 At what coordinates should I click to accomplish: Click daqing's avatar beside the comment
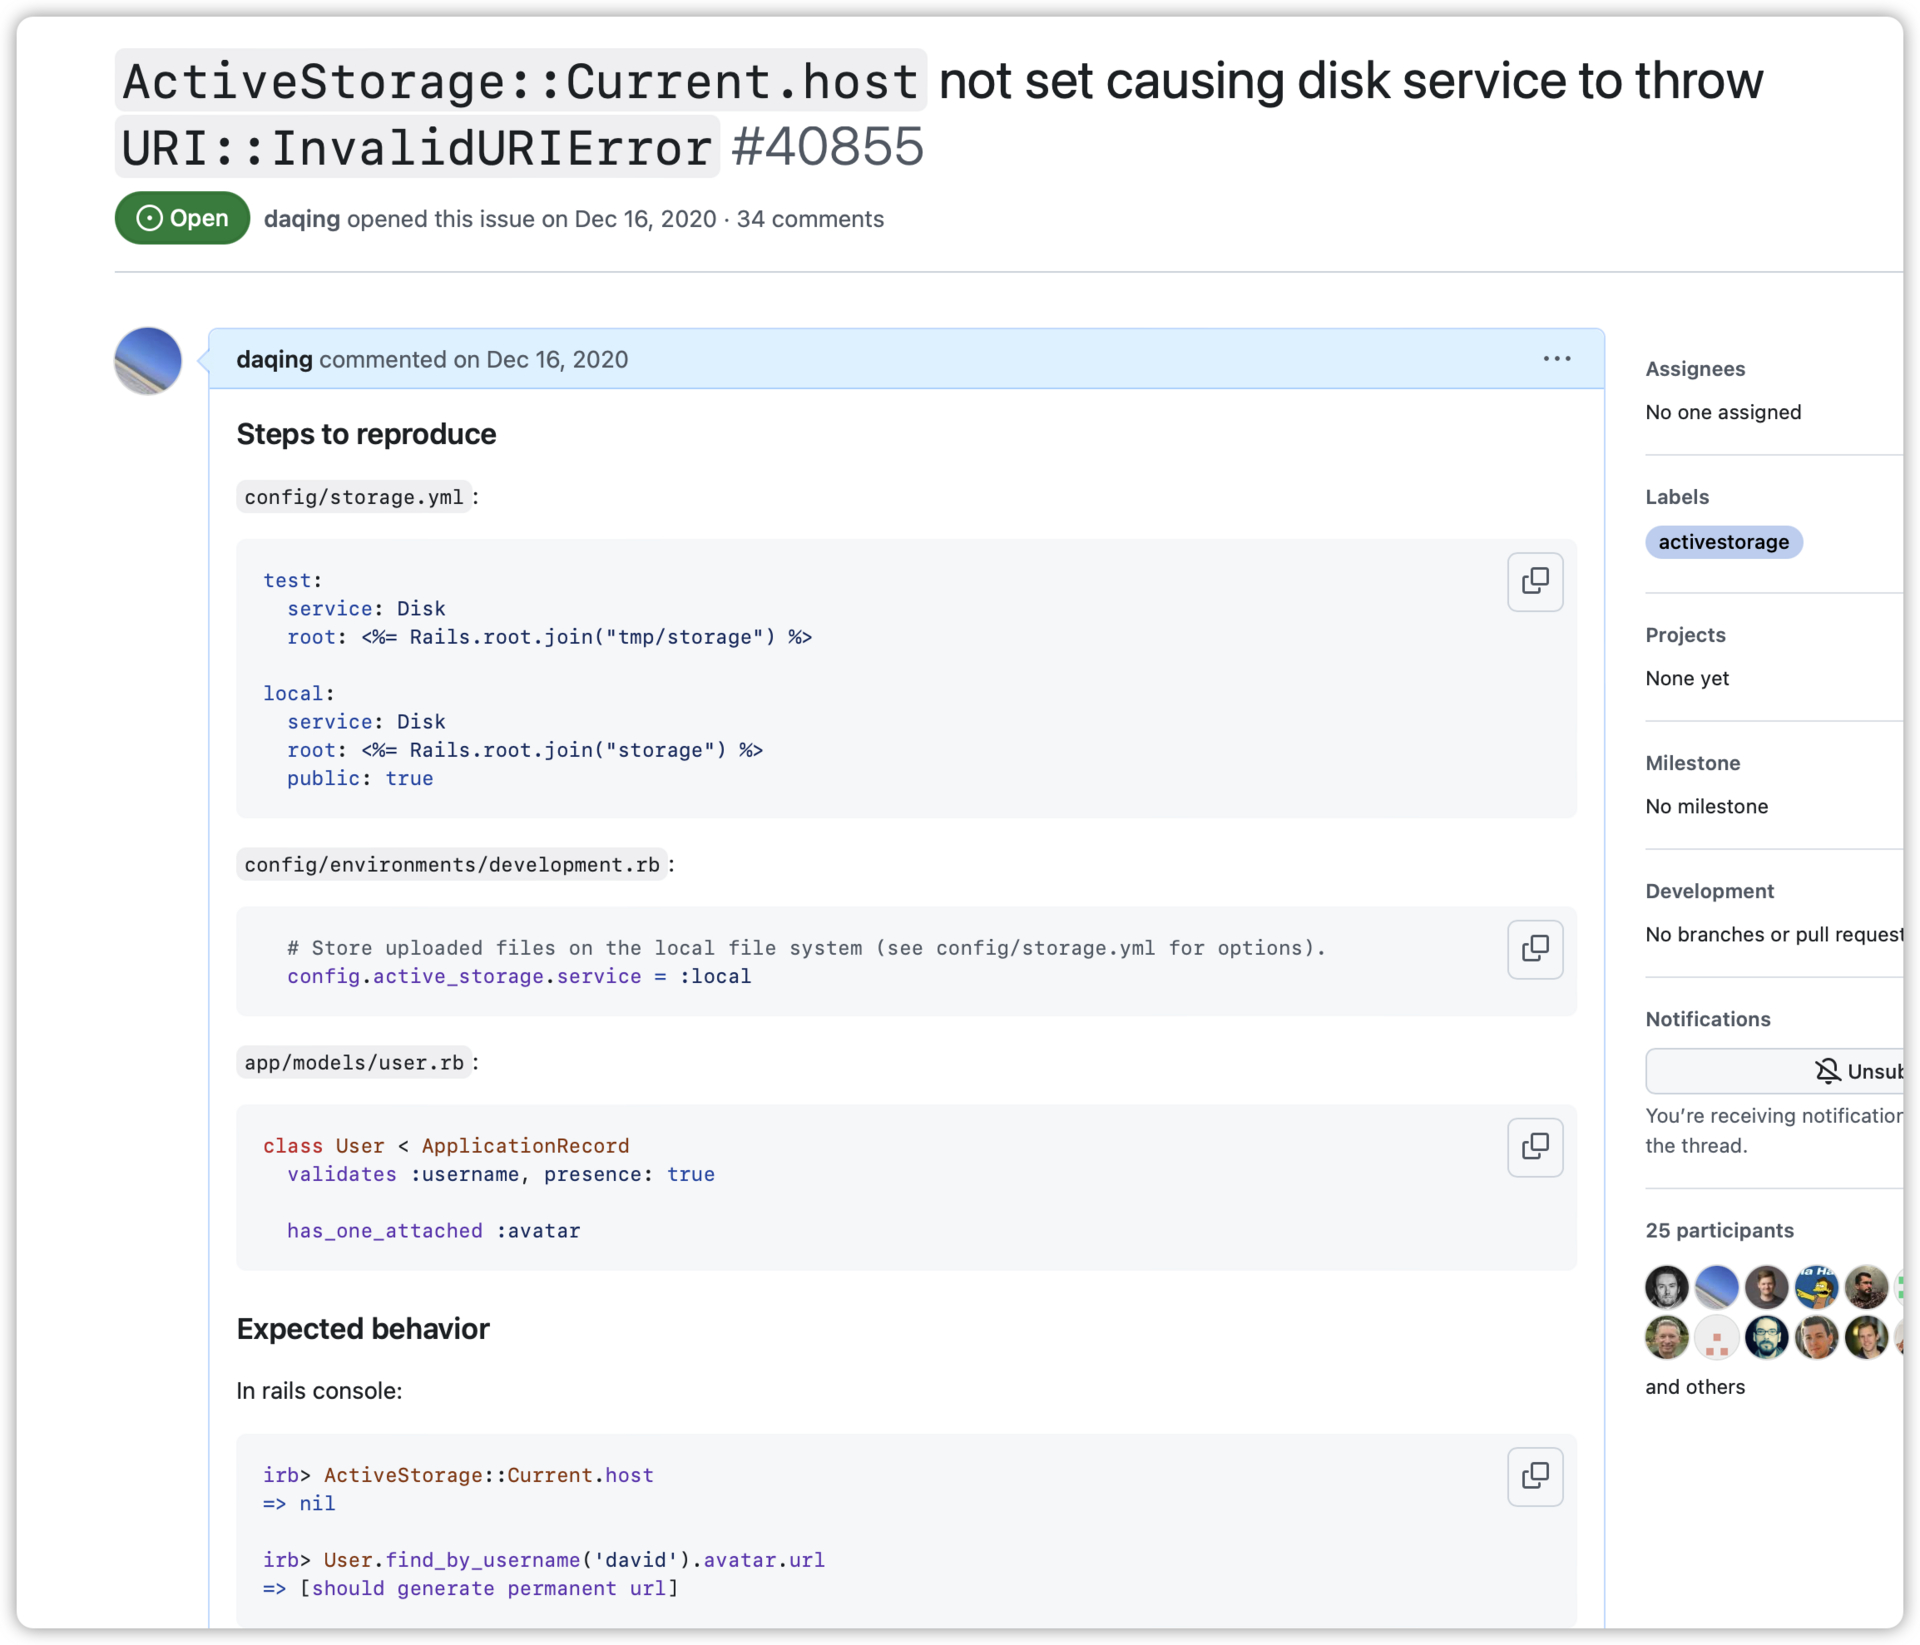tap(148, 360)
